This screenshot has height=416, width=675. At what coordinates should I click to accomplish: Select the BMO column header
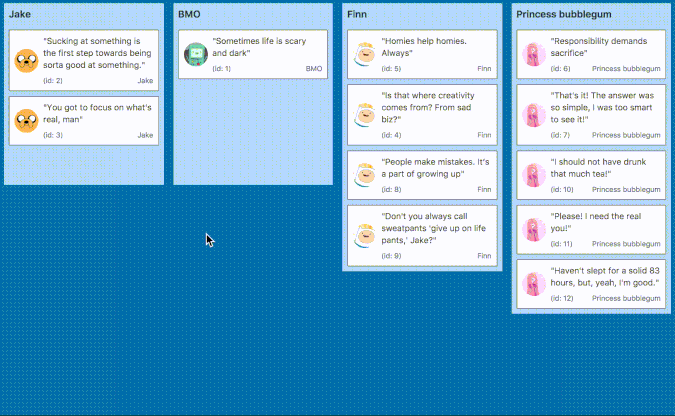pos(189,14)
